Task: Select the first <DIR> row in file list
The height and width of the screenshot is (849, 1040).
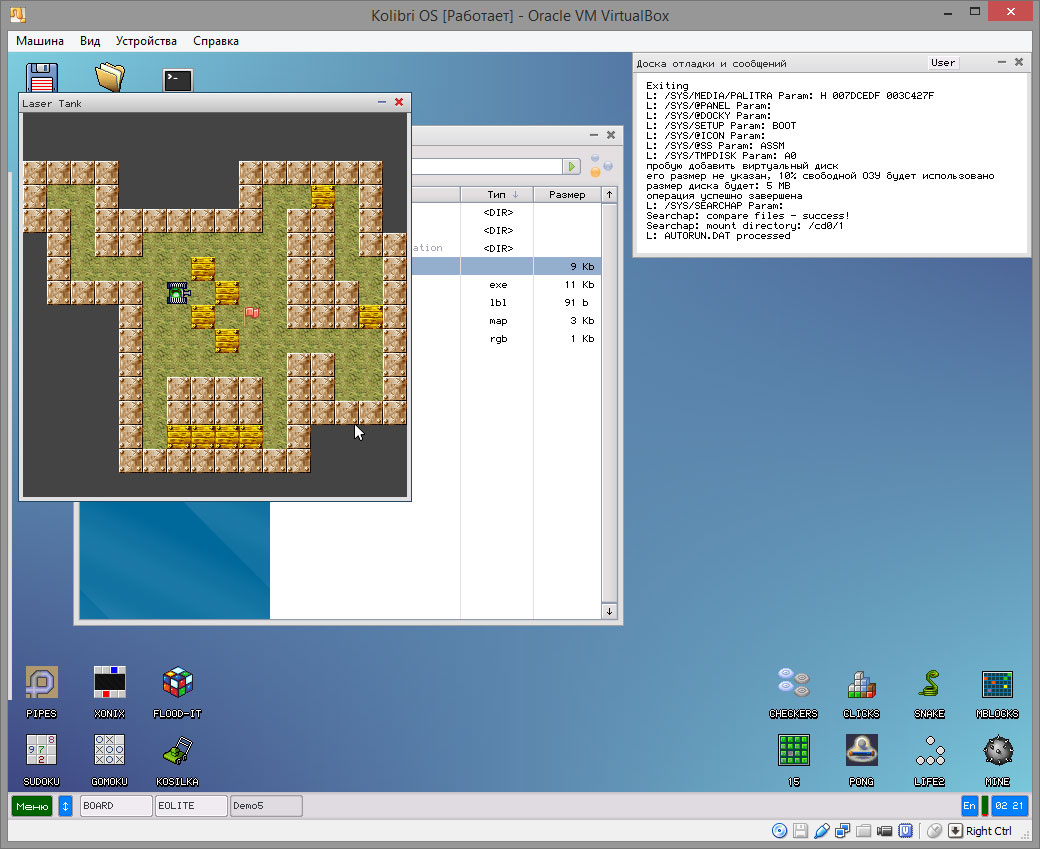Action: click(x=506, y=212)
